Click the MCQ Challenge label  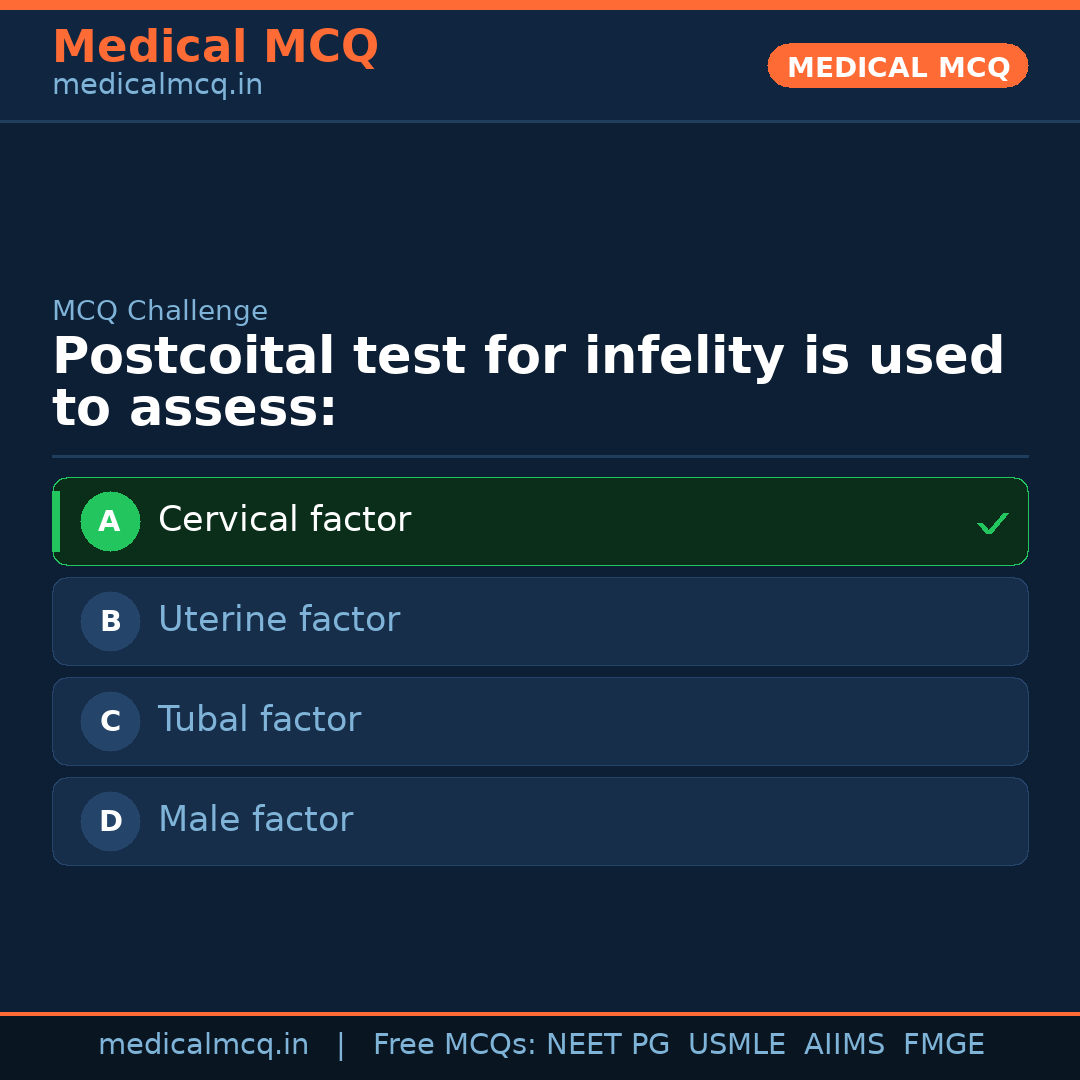[x=160, y=311]
